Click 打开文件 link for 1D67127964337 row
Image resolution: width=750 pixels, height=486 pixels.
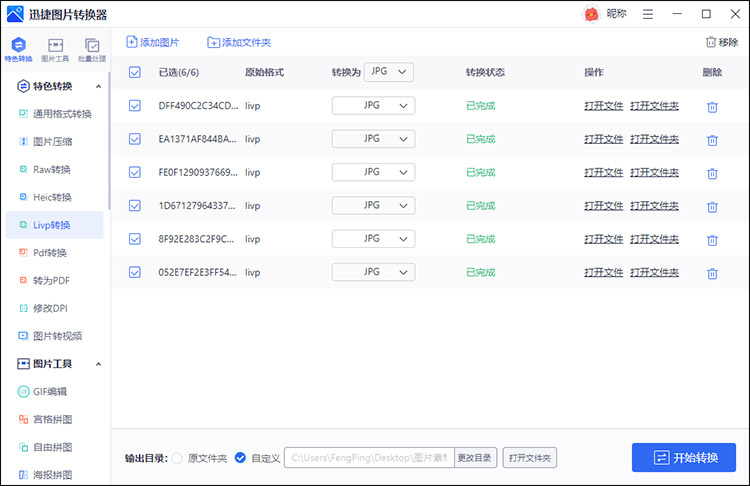(x=603, y=206)
